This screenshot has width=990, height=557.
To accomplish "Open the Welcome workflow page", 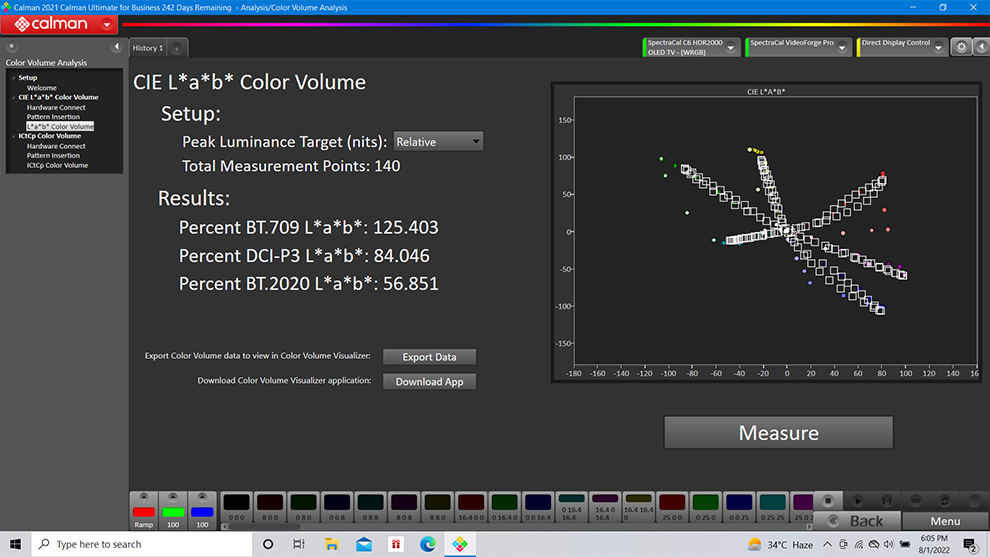I will (42, 88).
